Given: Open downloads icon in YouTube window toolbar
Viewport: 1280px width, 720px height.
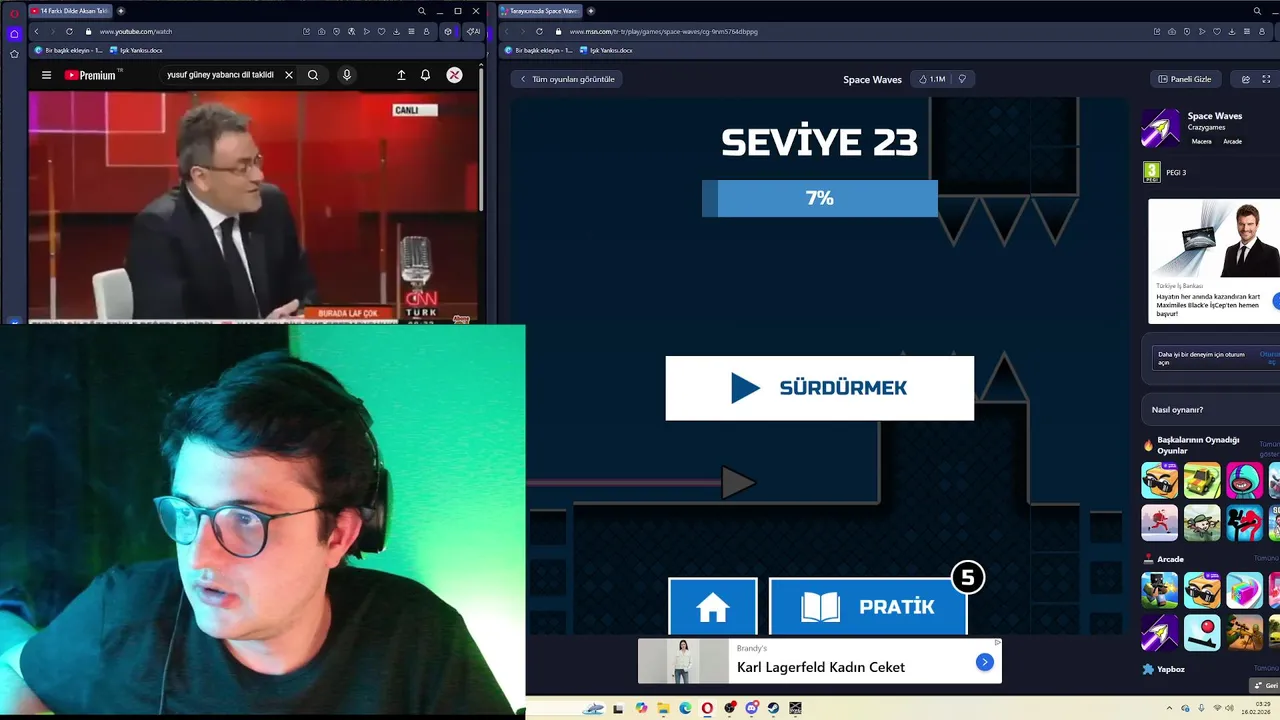Looking at the screenshot, I should 396,31.
